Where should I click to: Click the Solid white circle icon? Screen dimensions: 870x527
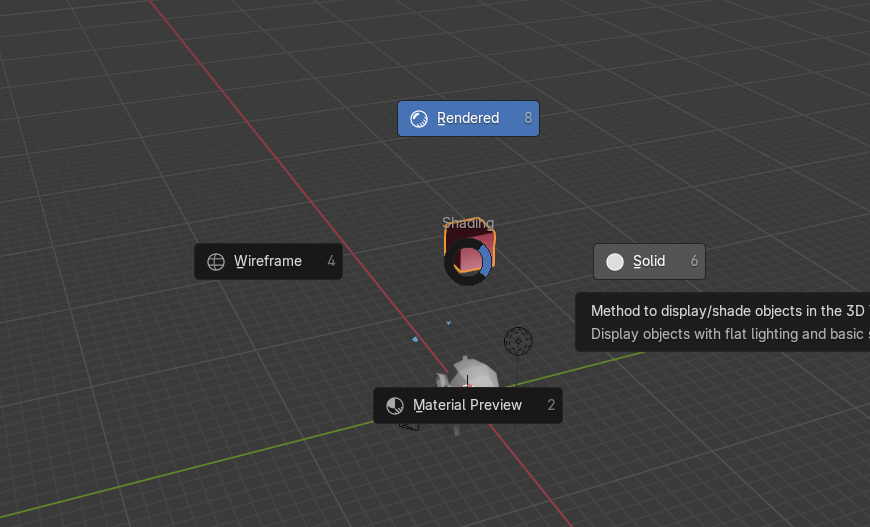615,262
